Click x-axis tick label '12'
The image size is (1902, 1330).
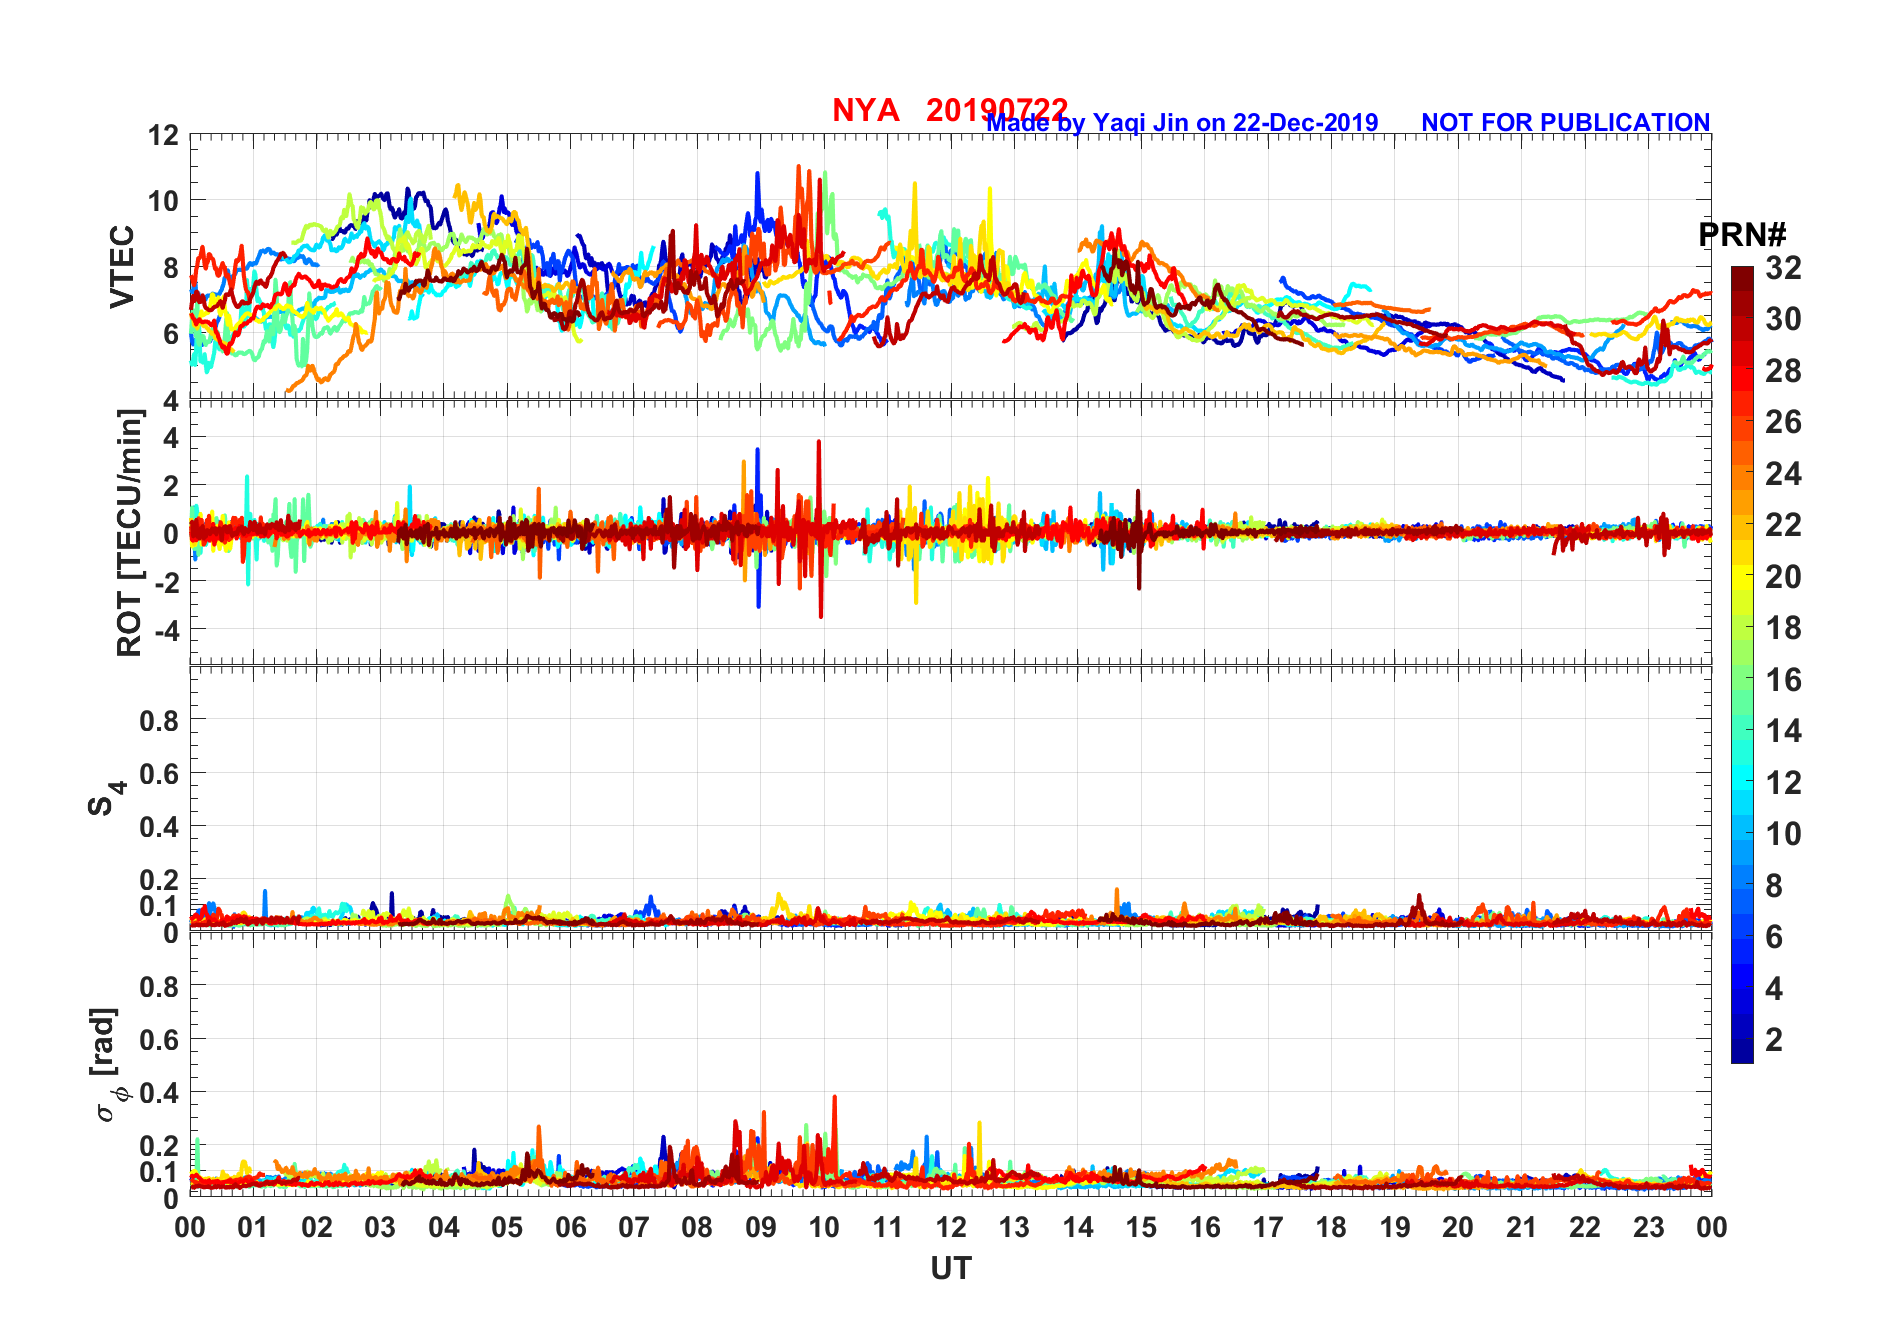pos(951,1227)
